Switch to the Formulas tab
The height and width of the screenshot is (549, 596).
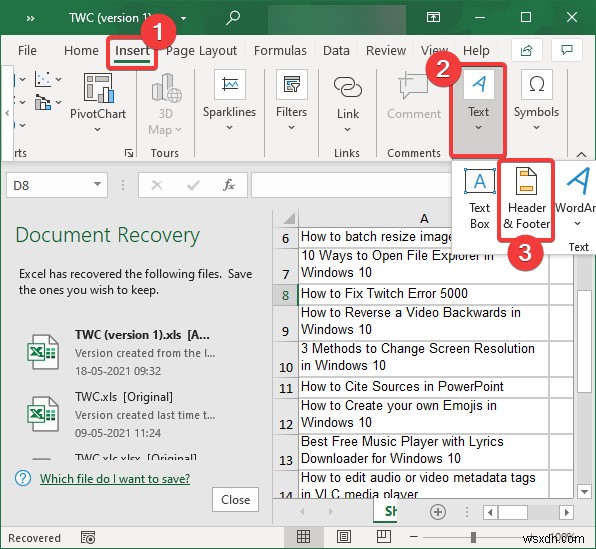click(280, 51)
